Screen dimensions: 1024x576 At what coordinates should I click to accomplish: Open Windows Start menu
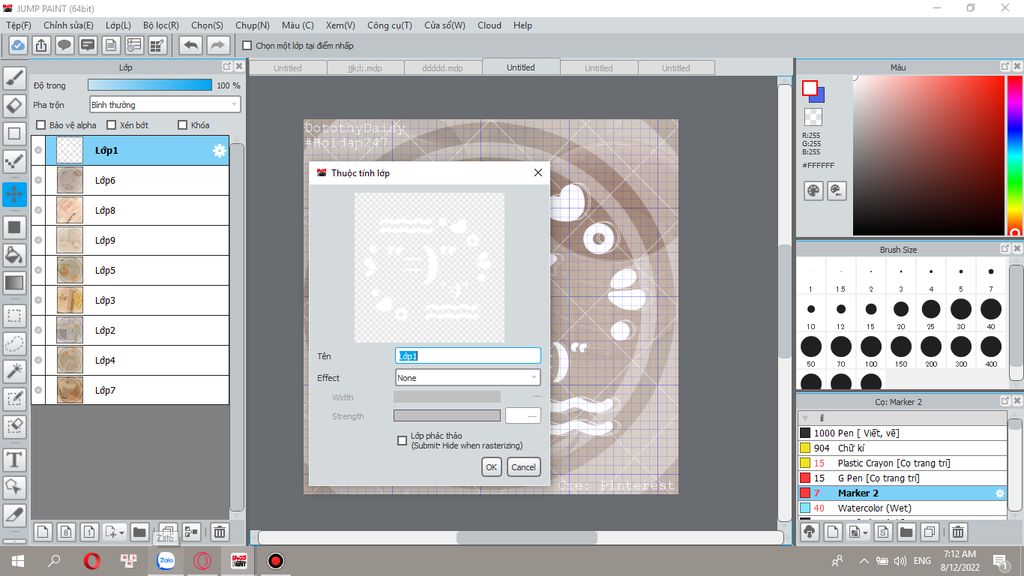[x=18, y=560]
